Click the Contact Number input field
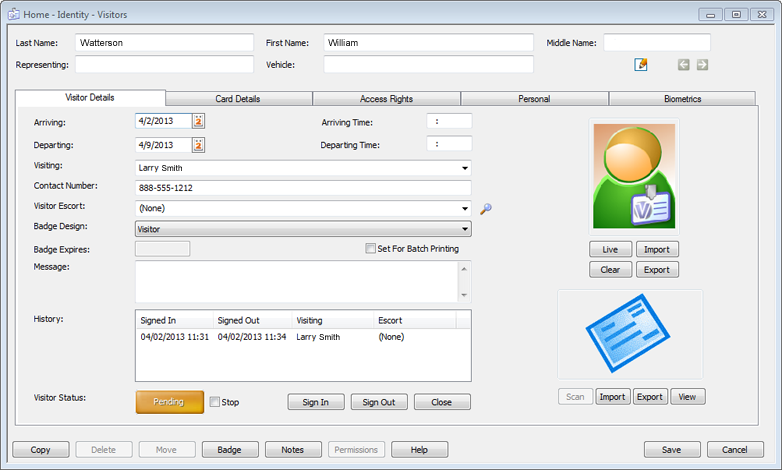The height and width of the screenshot is (470, 782). 302,188
